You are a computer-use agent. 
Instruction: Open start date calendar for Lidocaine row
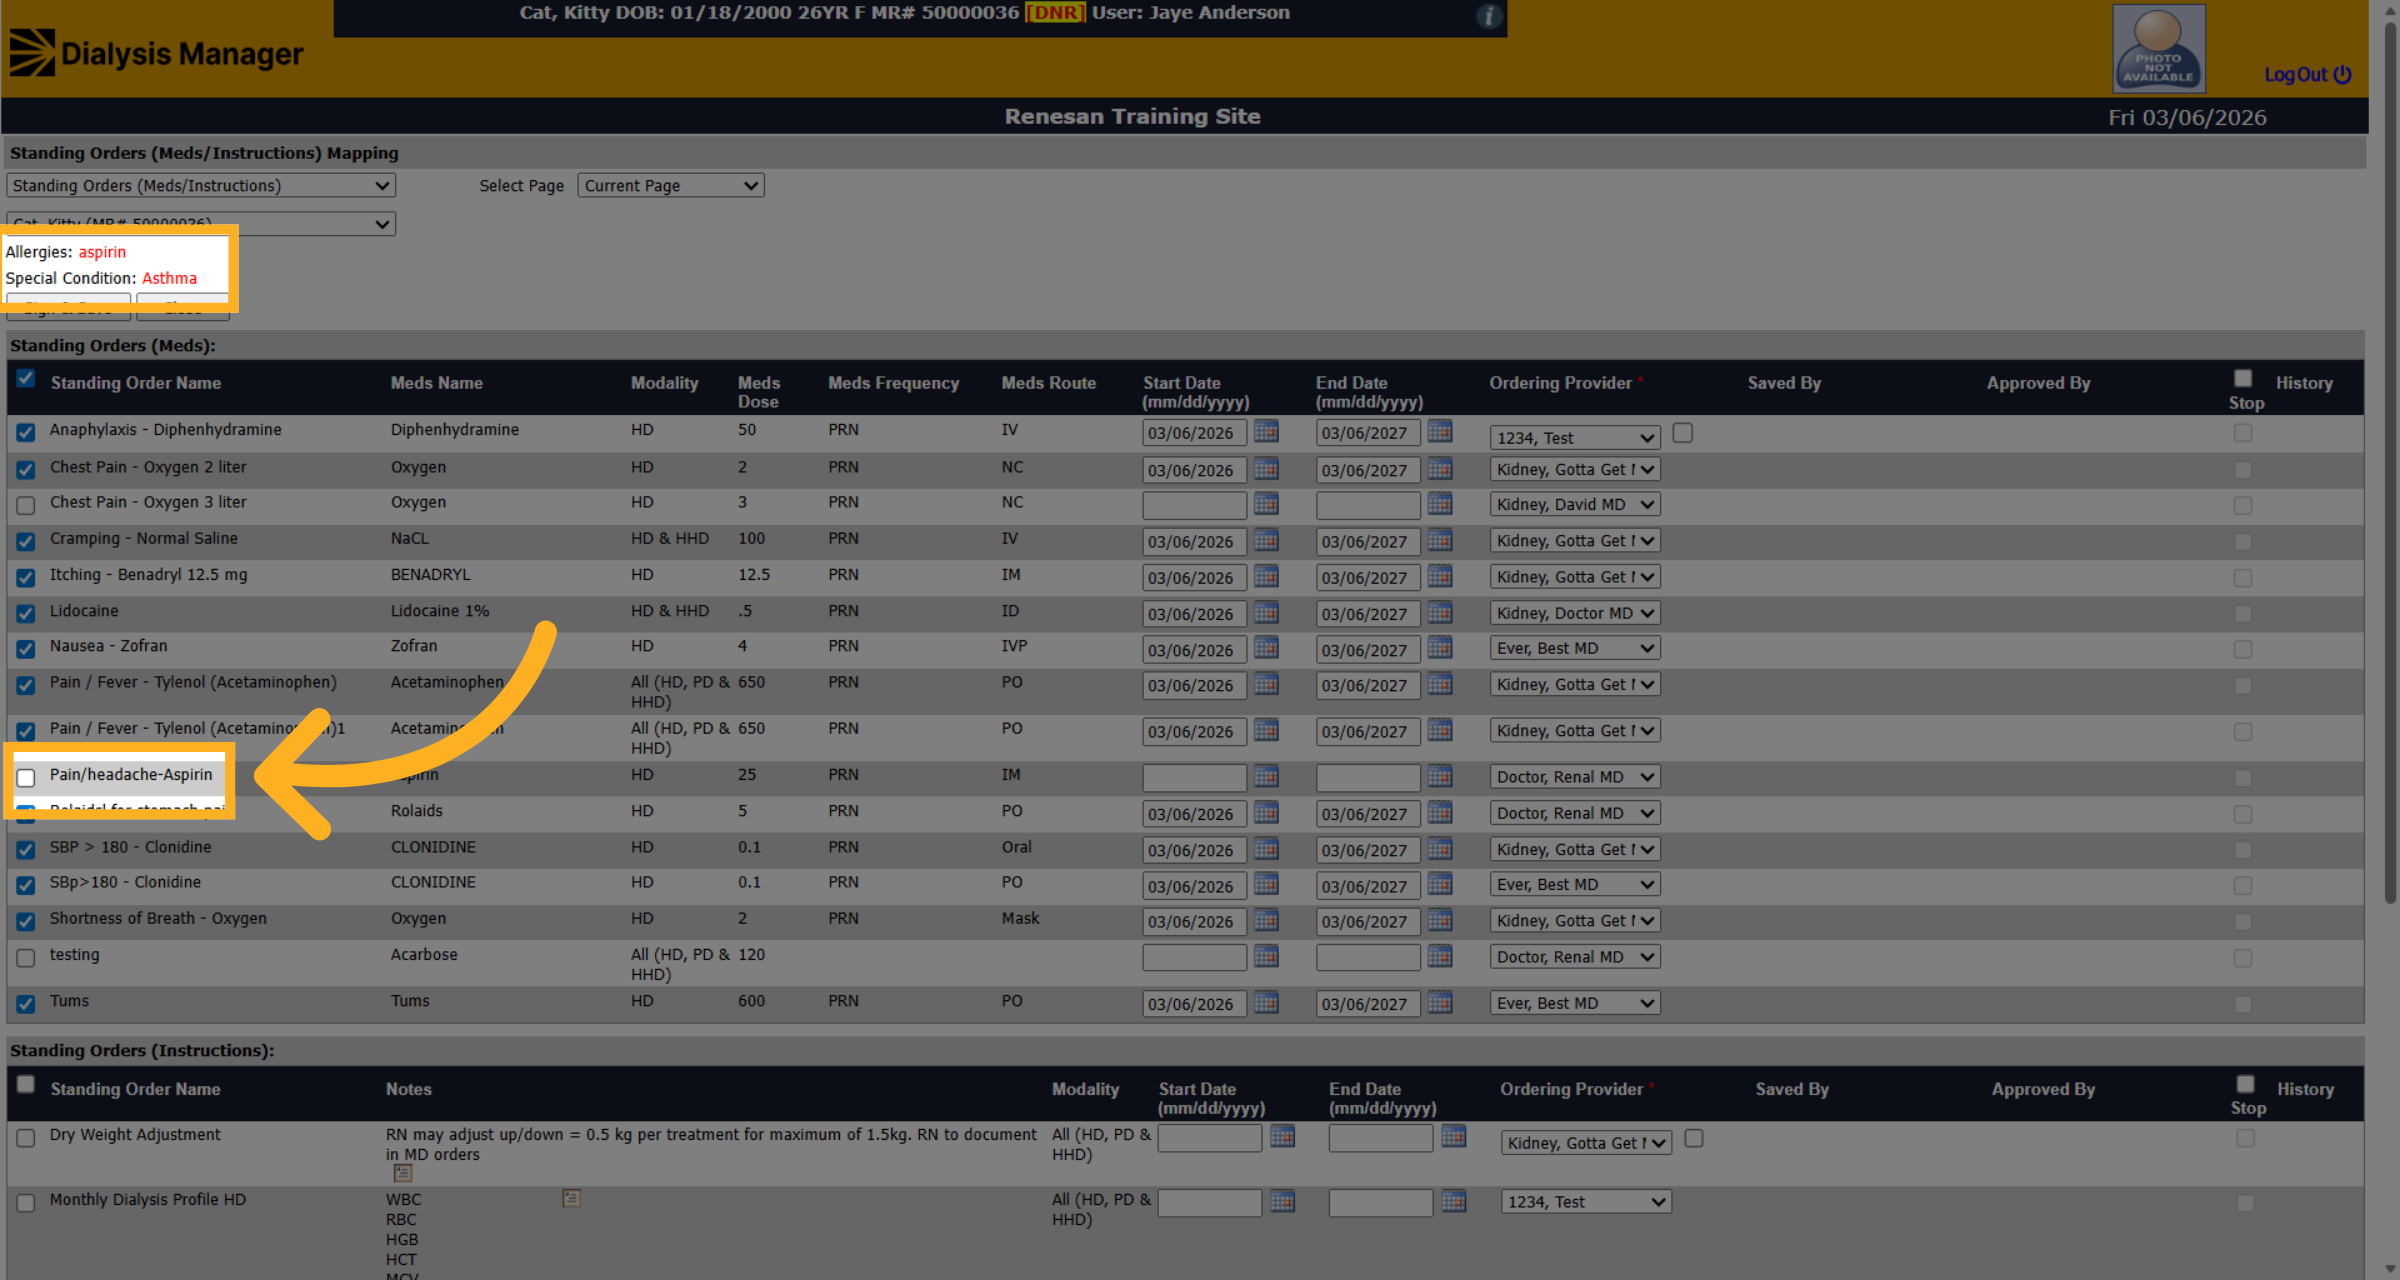[x=1266, y=612]
